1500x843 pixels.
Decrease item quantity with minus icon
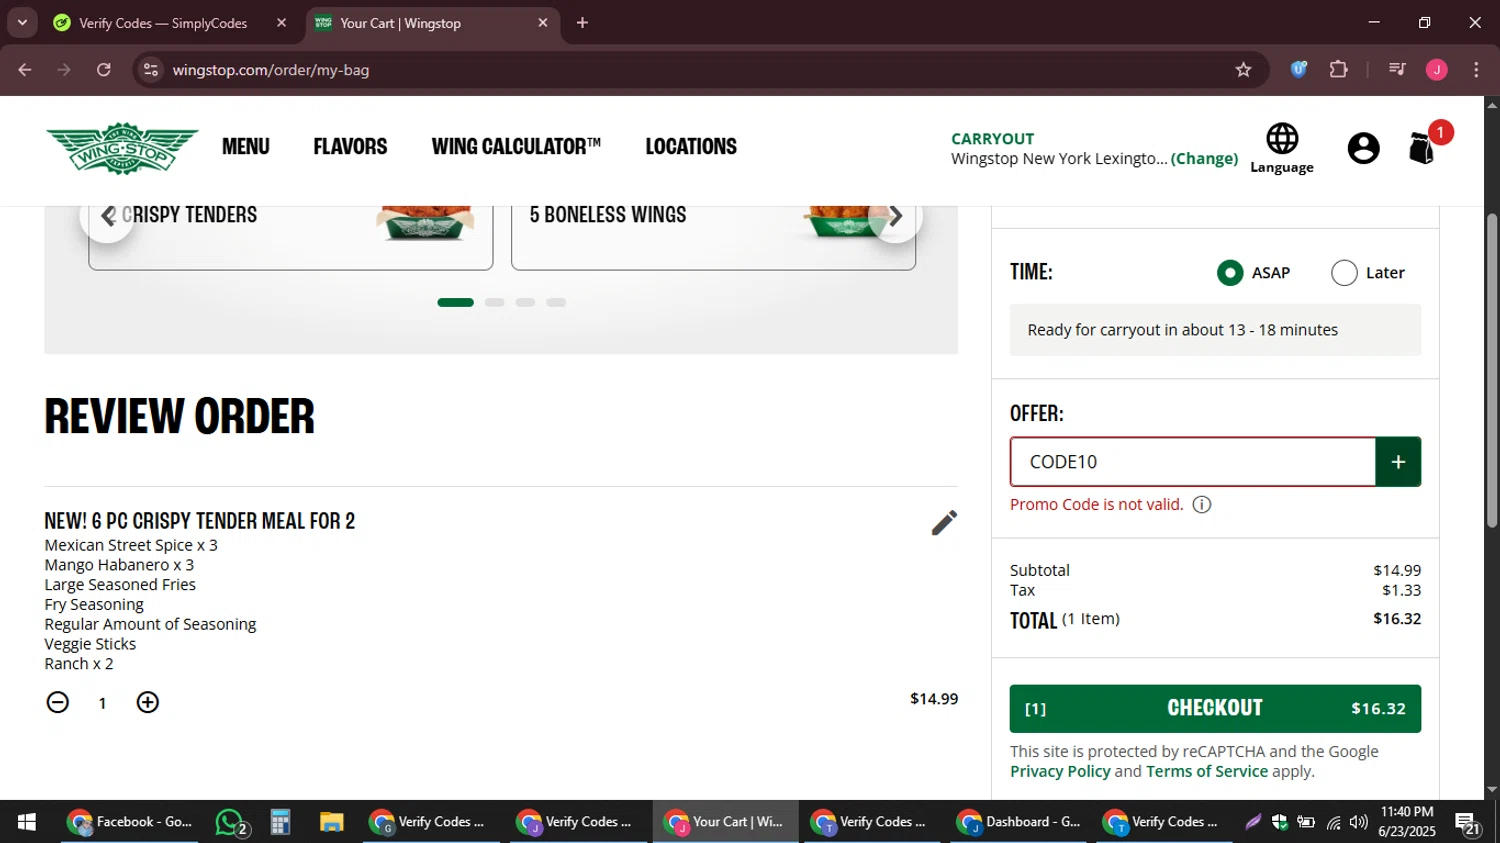[58, 702]
